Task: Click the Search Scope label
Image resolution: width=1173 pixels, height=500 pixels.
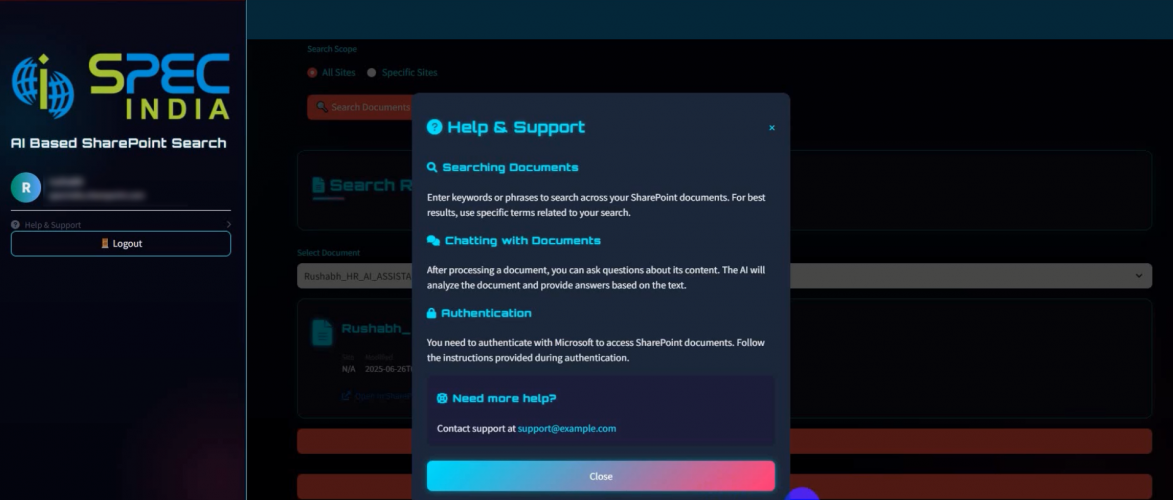Action: pyautogui.click(x=332, y=49)
